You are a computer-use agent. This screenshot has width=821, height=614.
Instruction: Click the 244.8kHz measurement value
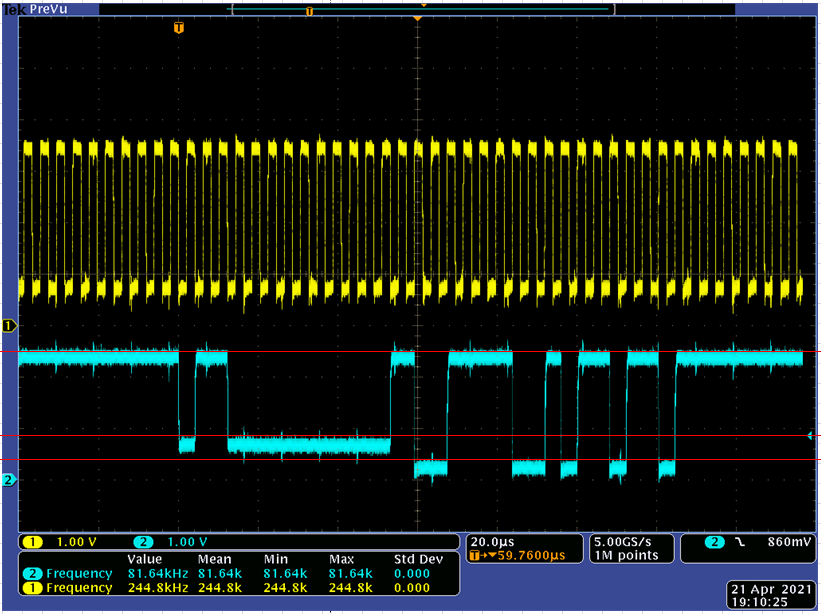pos(158,588)
